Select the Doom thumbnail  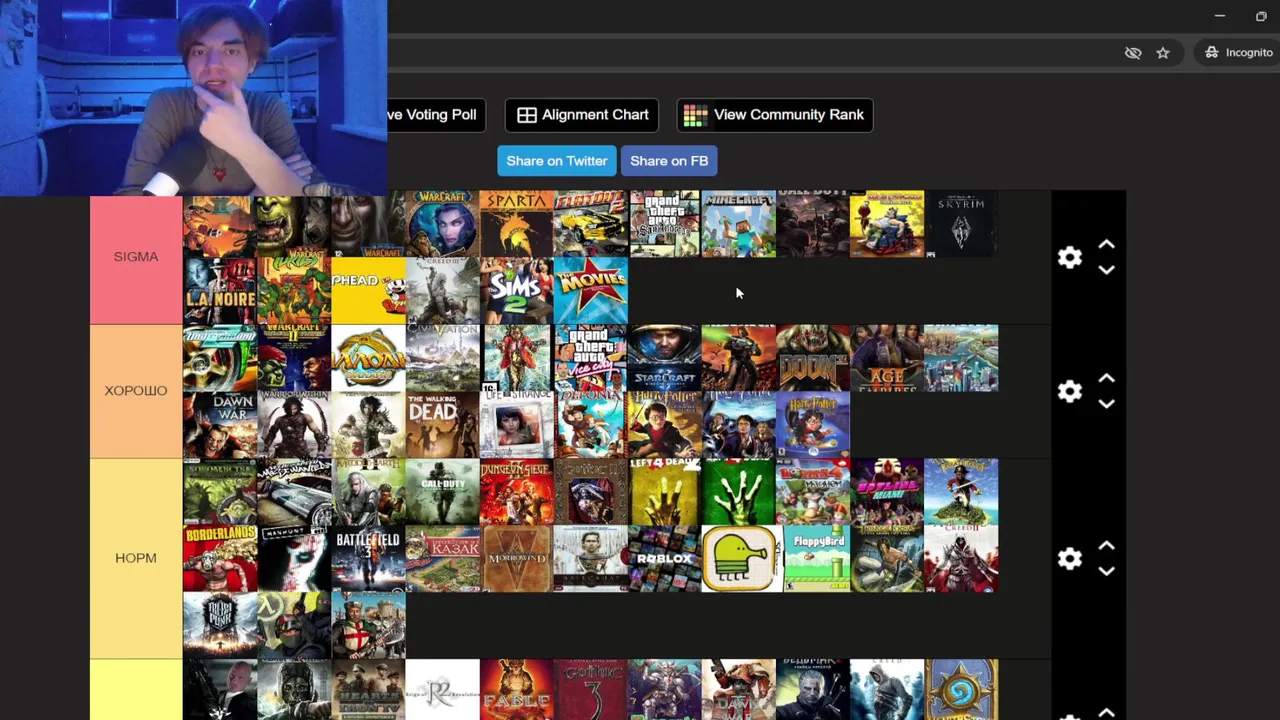pos(813,358)
